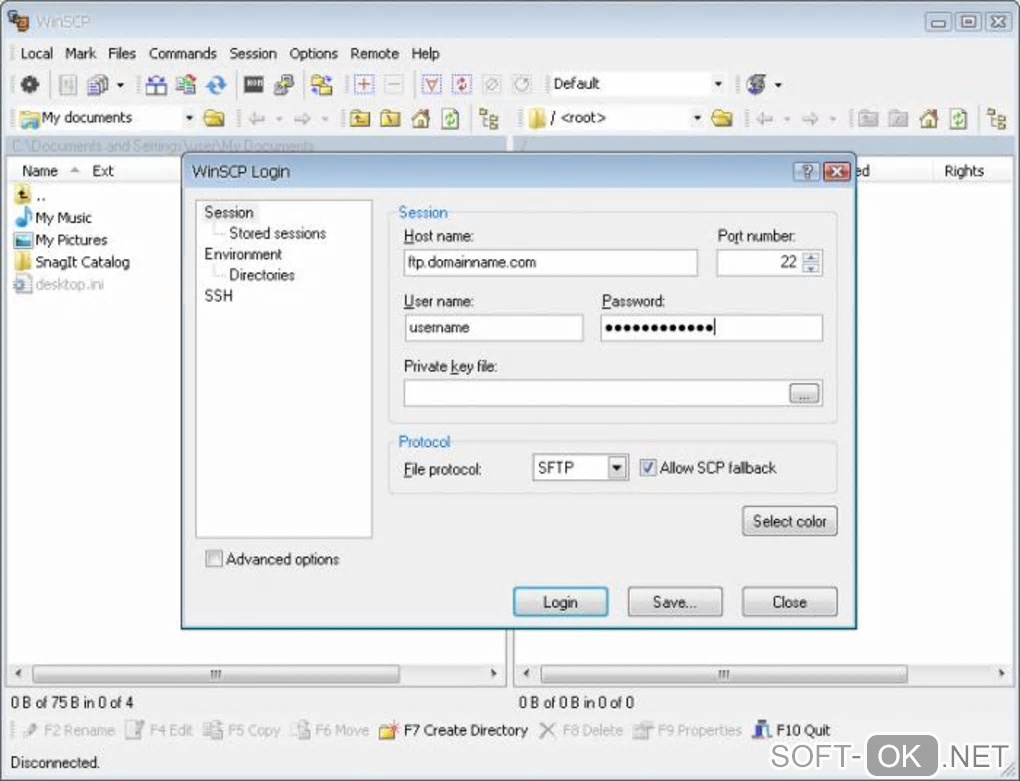Go to local root directory icon
The height and width of the screenshot is (781, 1020).
[390, 118]
